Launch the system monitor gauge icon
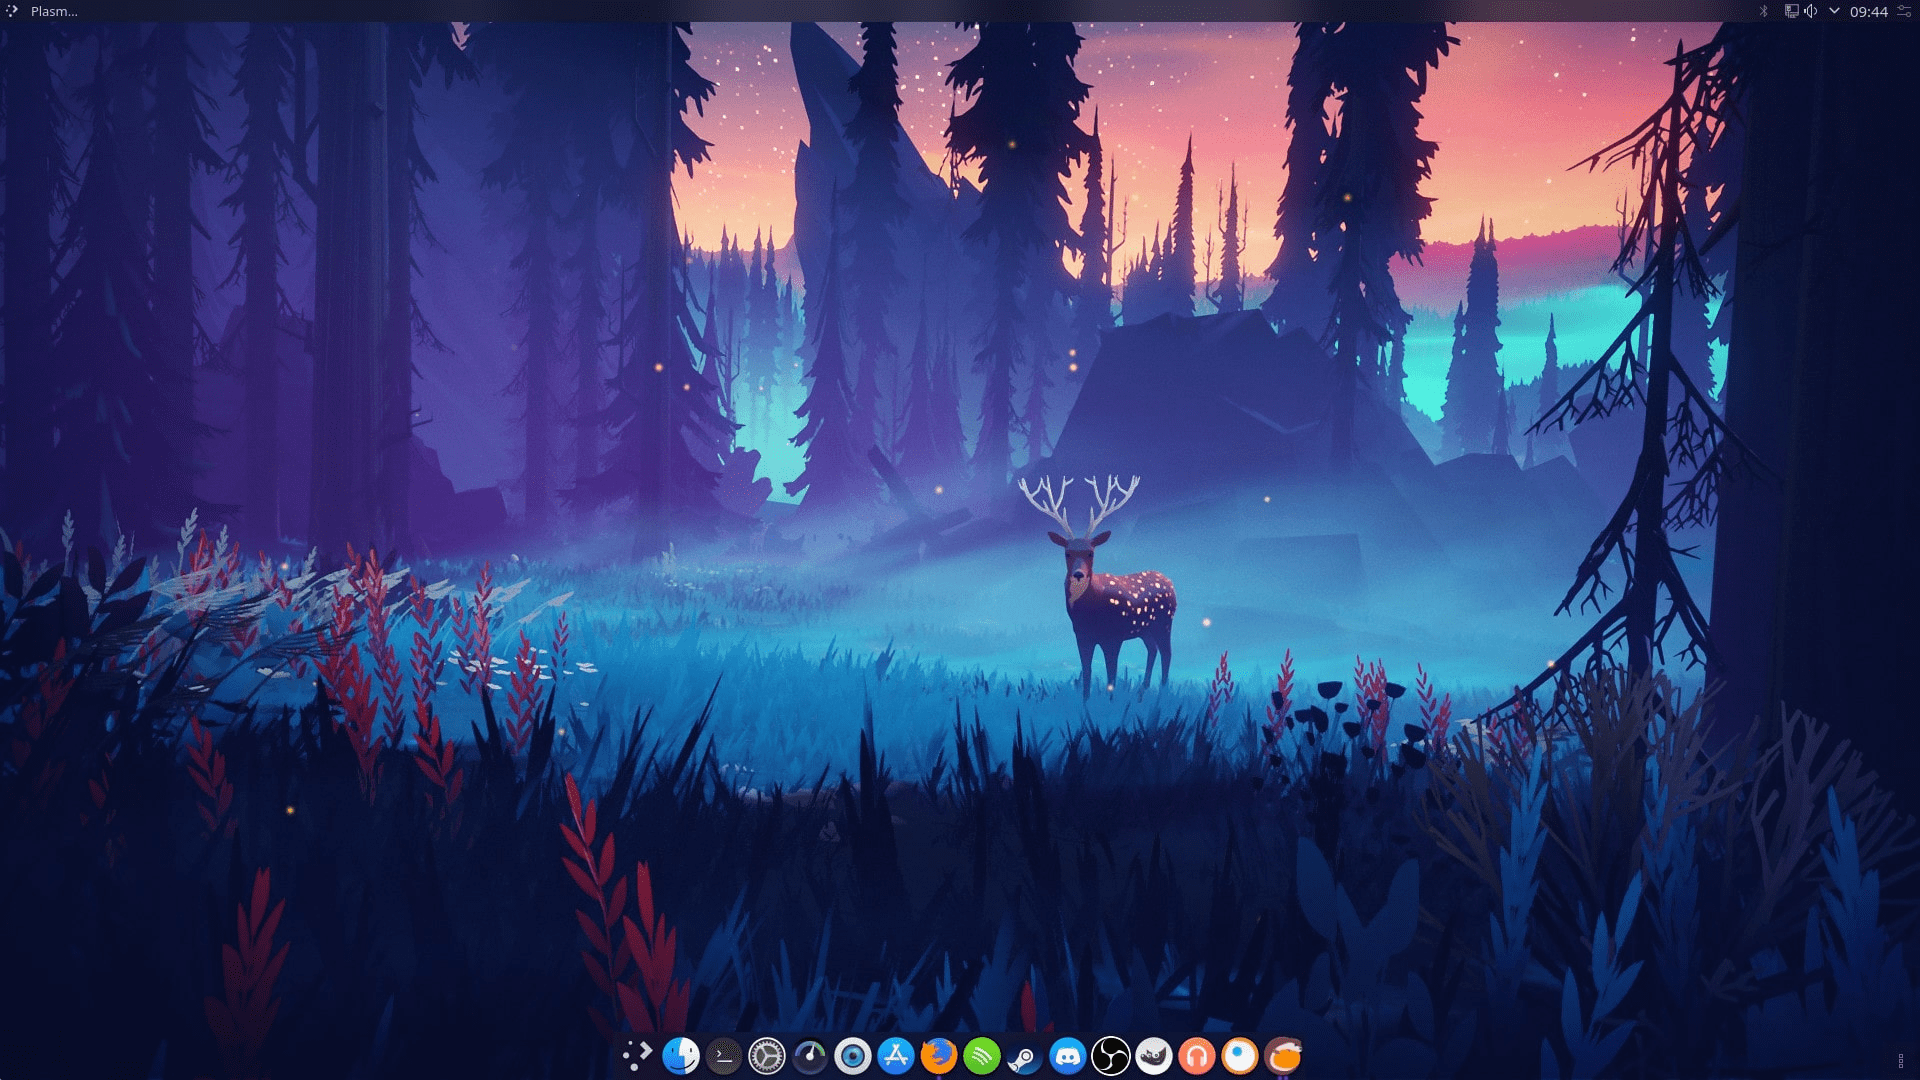This screenshot has height=1080, width=1920. coord(810,1056)
